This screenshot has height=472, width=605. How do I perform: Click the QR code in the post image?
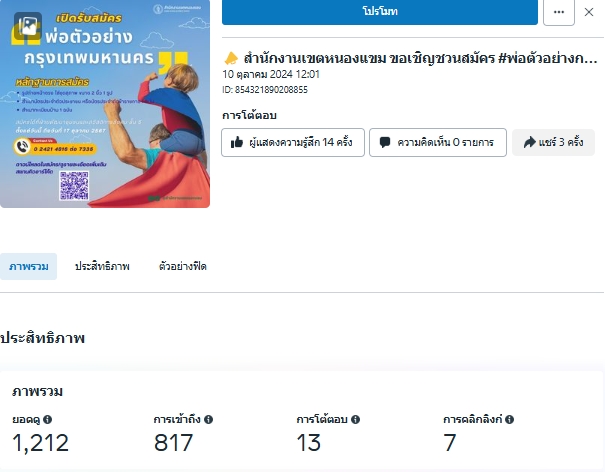pyautogui.click(x=74, y=186)
